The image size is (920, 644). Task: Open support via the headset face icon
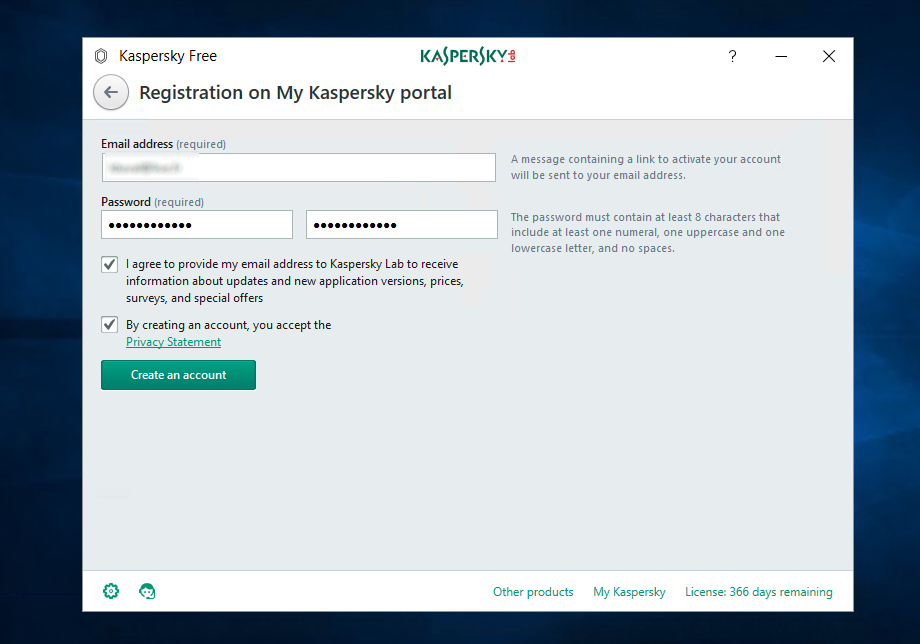147,591
